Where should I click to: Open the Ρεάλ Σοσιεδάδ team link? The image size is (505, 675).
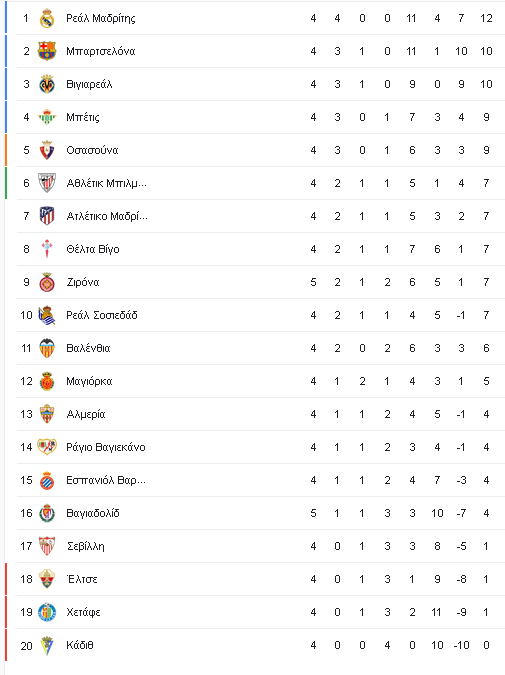tap(102, 315)
